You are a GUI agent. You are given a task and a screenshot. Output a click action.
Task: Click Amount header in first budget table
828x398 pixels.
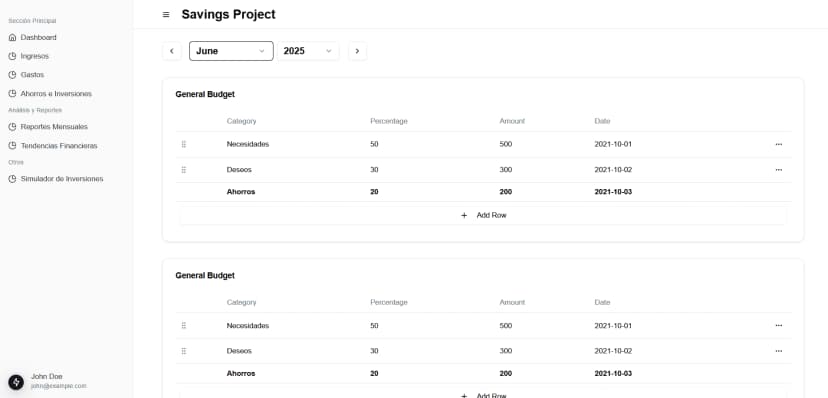tap(512, 121)
